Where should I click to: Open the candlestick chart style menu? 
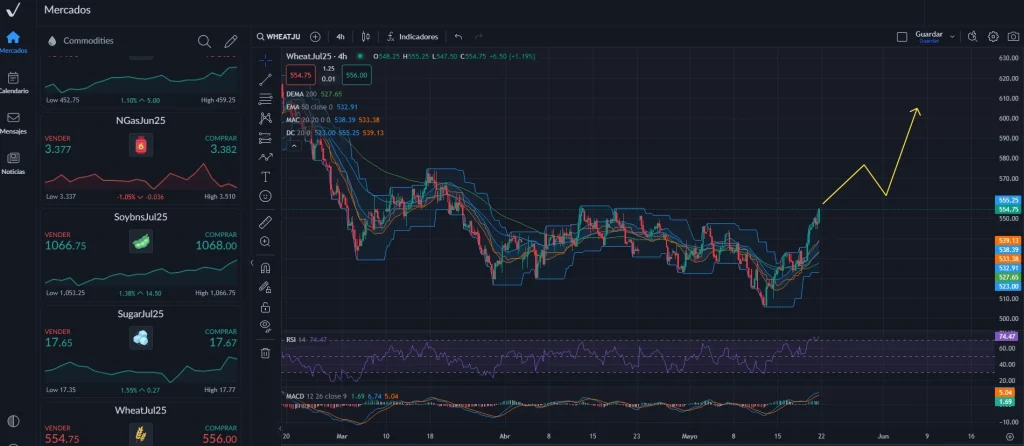[366, 37]
